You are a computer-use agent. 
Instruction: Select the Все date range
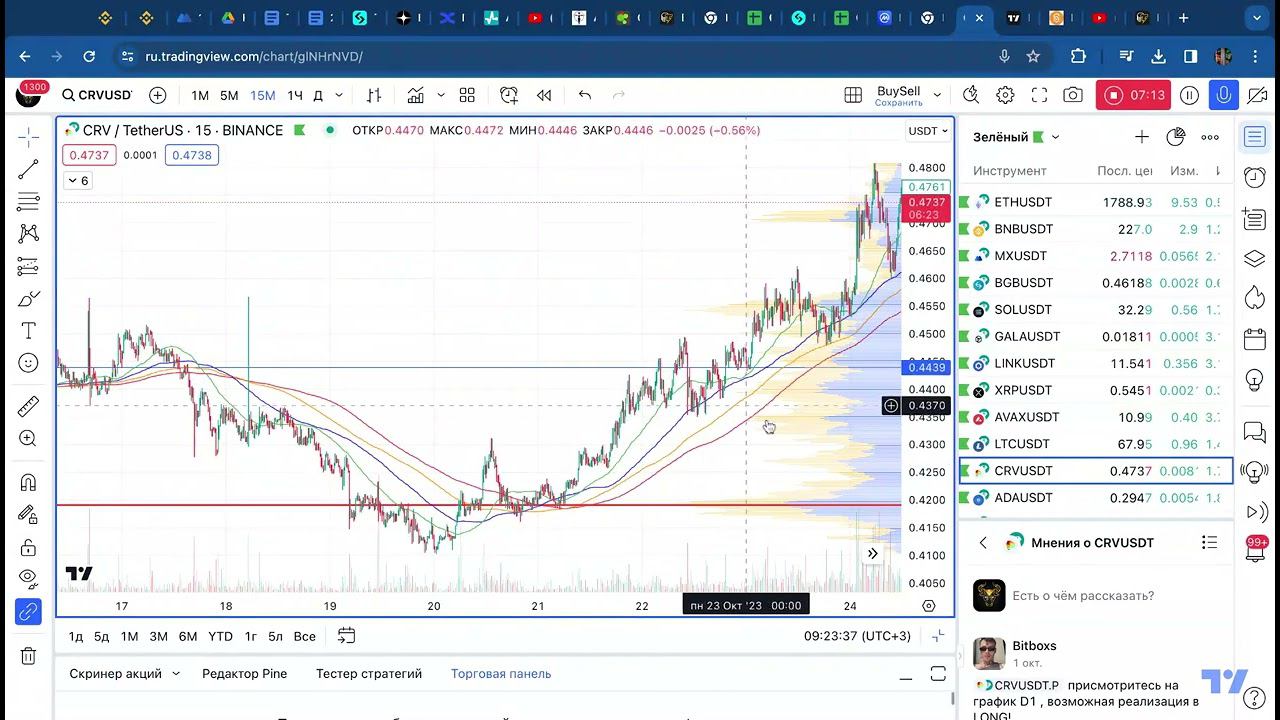point(305,636)
